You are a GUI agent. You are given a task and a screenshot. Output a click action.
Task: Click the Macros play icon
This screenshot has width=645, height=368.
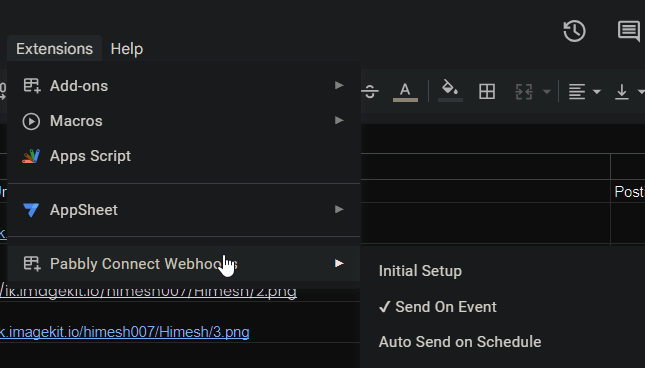click(31, 121)
